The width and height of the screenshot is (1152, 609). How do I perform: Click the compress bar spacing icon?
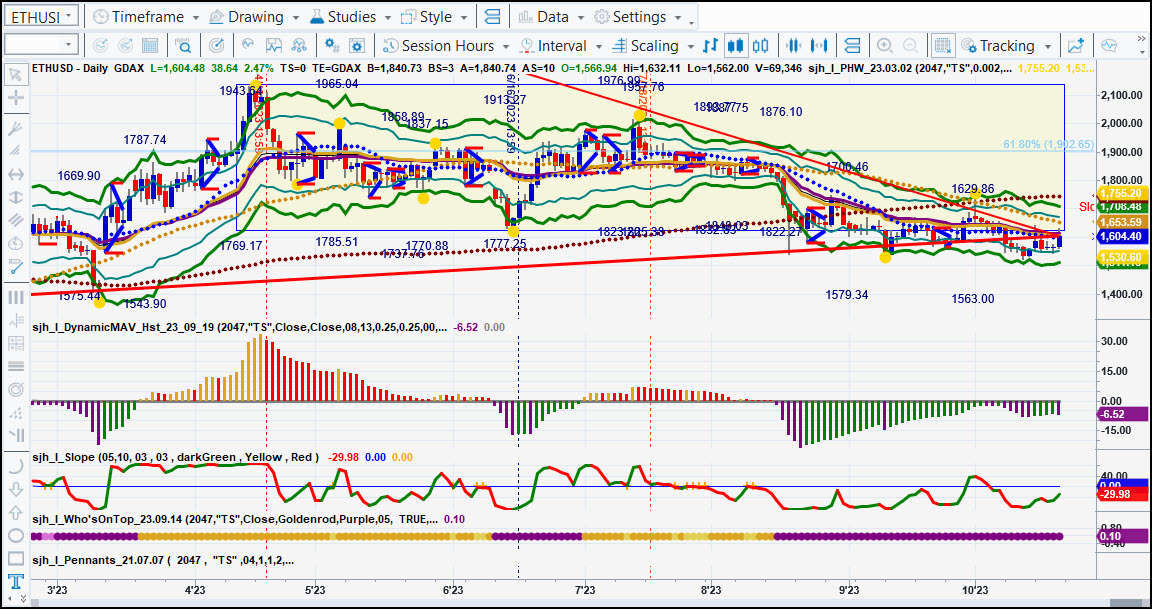tap(793, 46)
